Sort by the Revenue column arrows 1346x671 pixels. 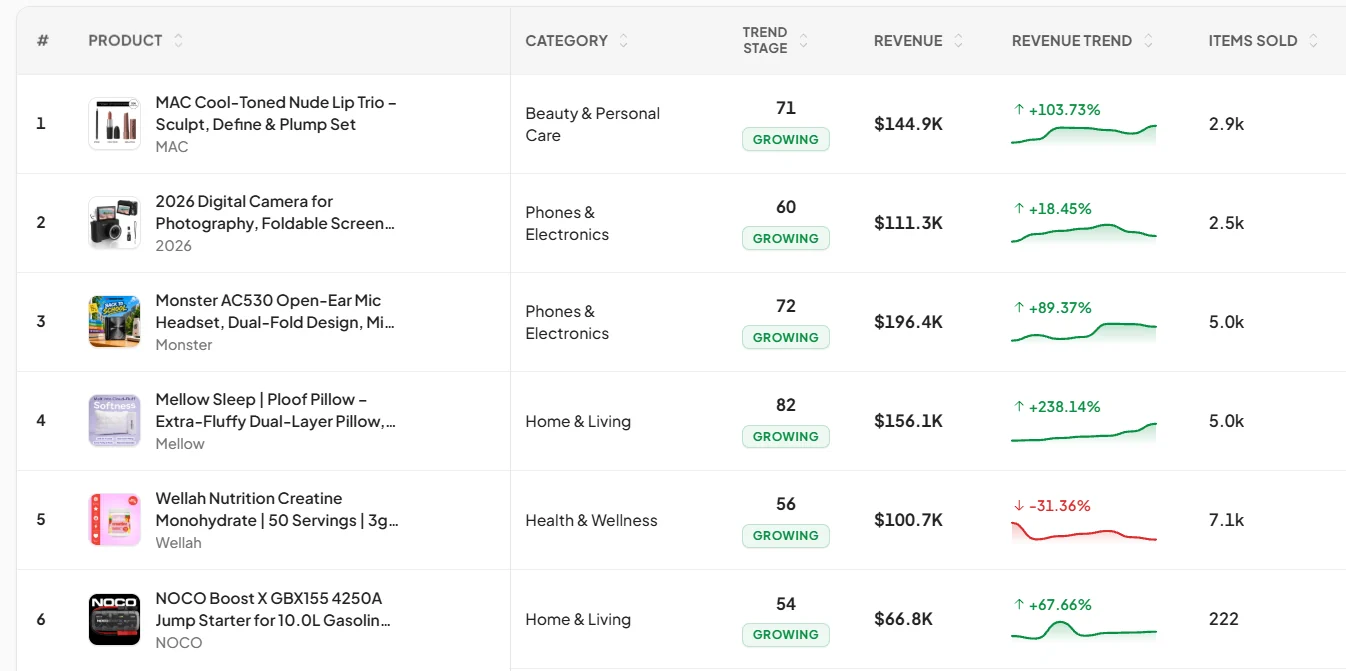958,41
